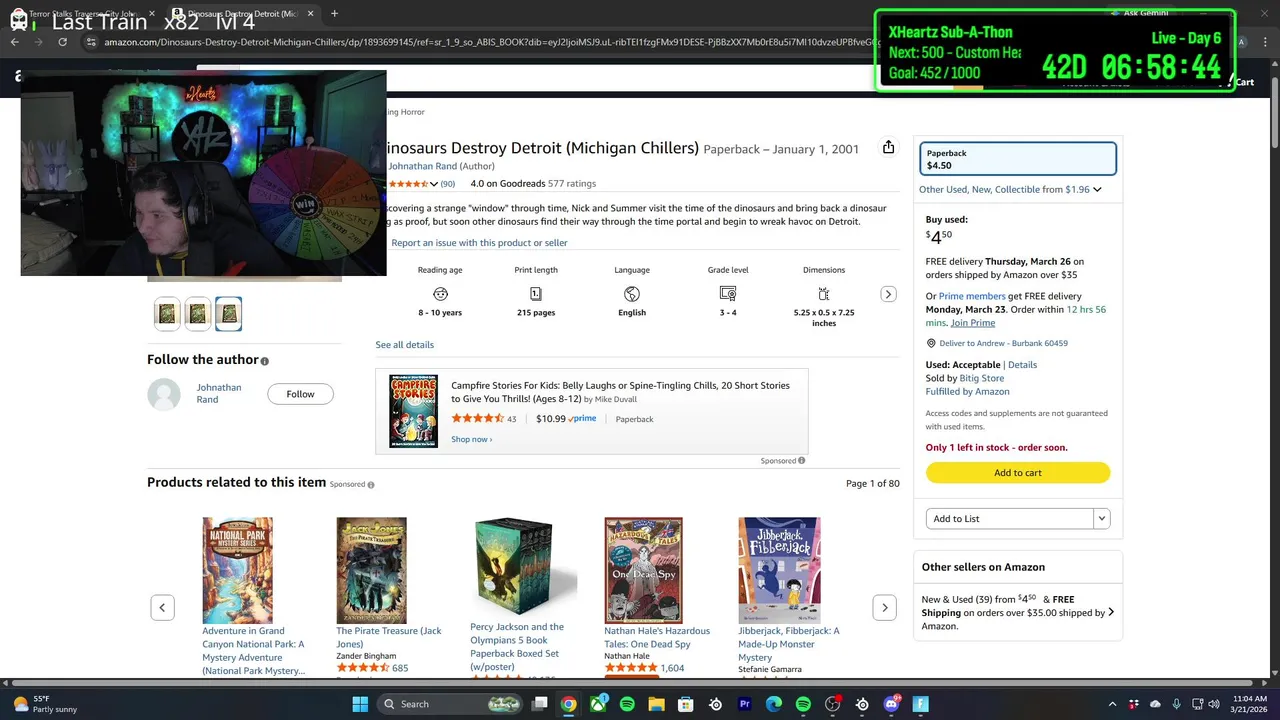Open Adobe Premiere Pro from taskbar

(x=744, y=704)
